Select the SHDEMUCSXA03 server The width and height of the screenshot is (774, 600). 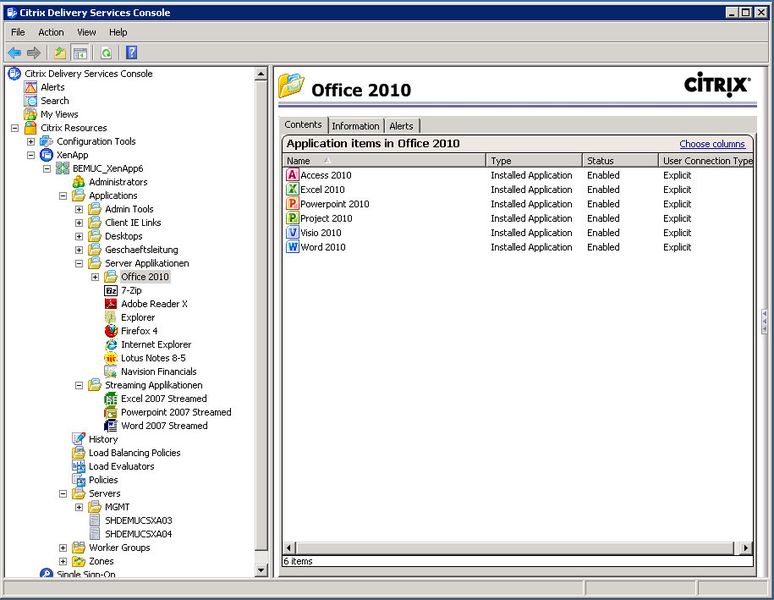tap(138, 521)
